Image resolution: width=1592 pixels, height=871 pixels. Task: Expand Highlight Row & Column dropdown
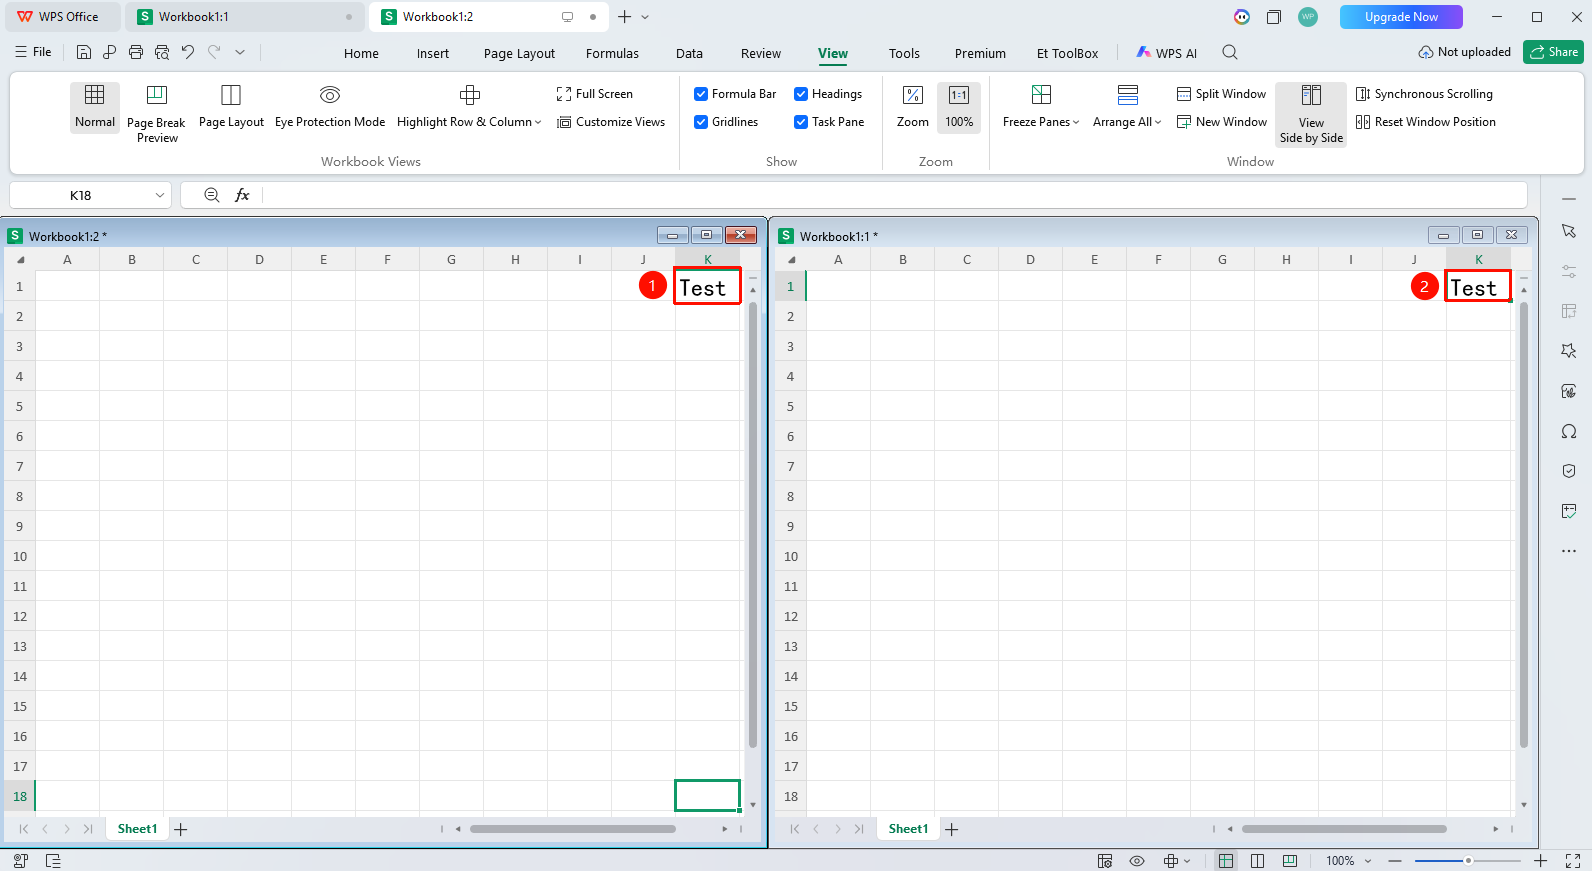point(538,123)
